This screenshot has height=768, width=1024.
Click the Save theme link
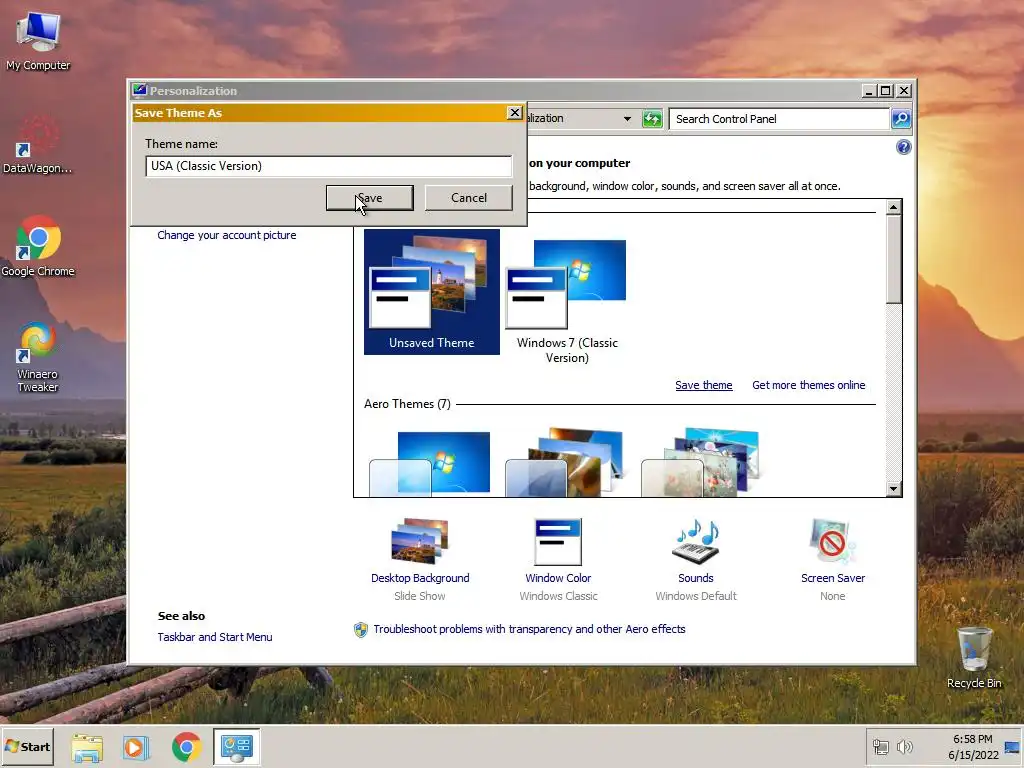click(x=703, y=385)
